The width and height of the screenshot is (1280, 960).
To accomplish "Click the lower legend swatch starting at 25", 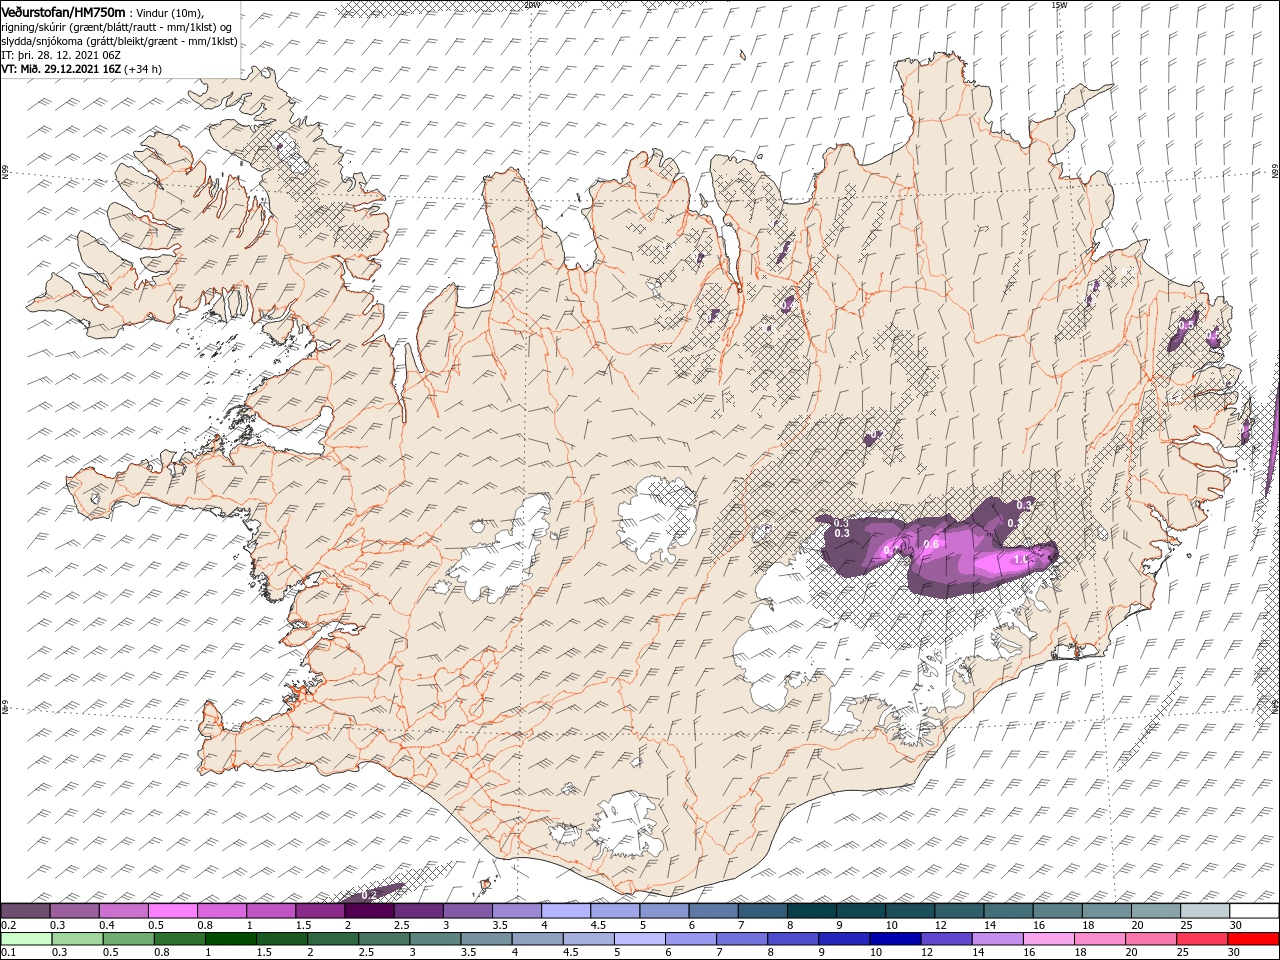I will 1202,939.
